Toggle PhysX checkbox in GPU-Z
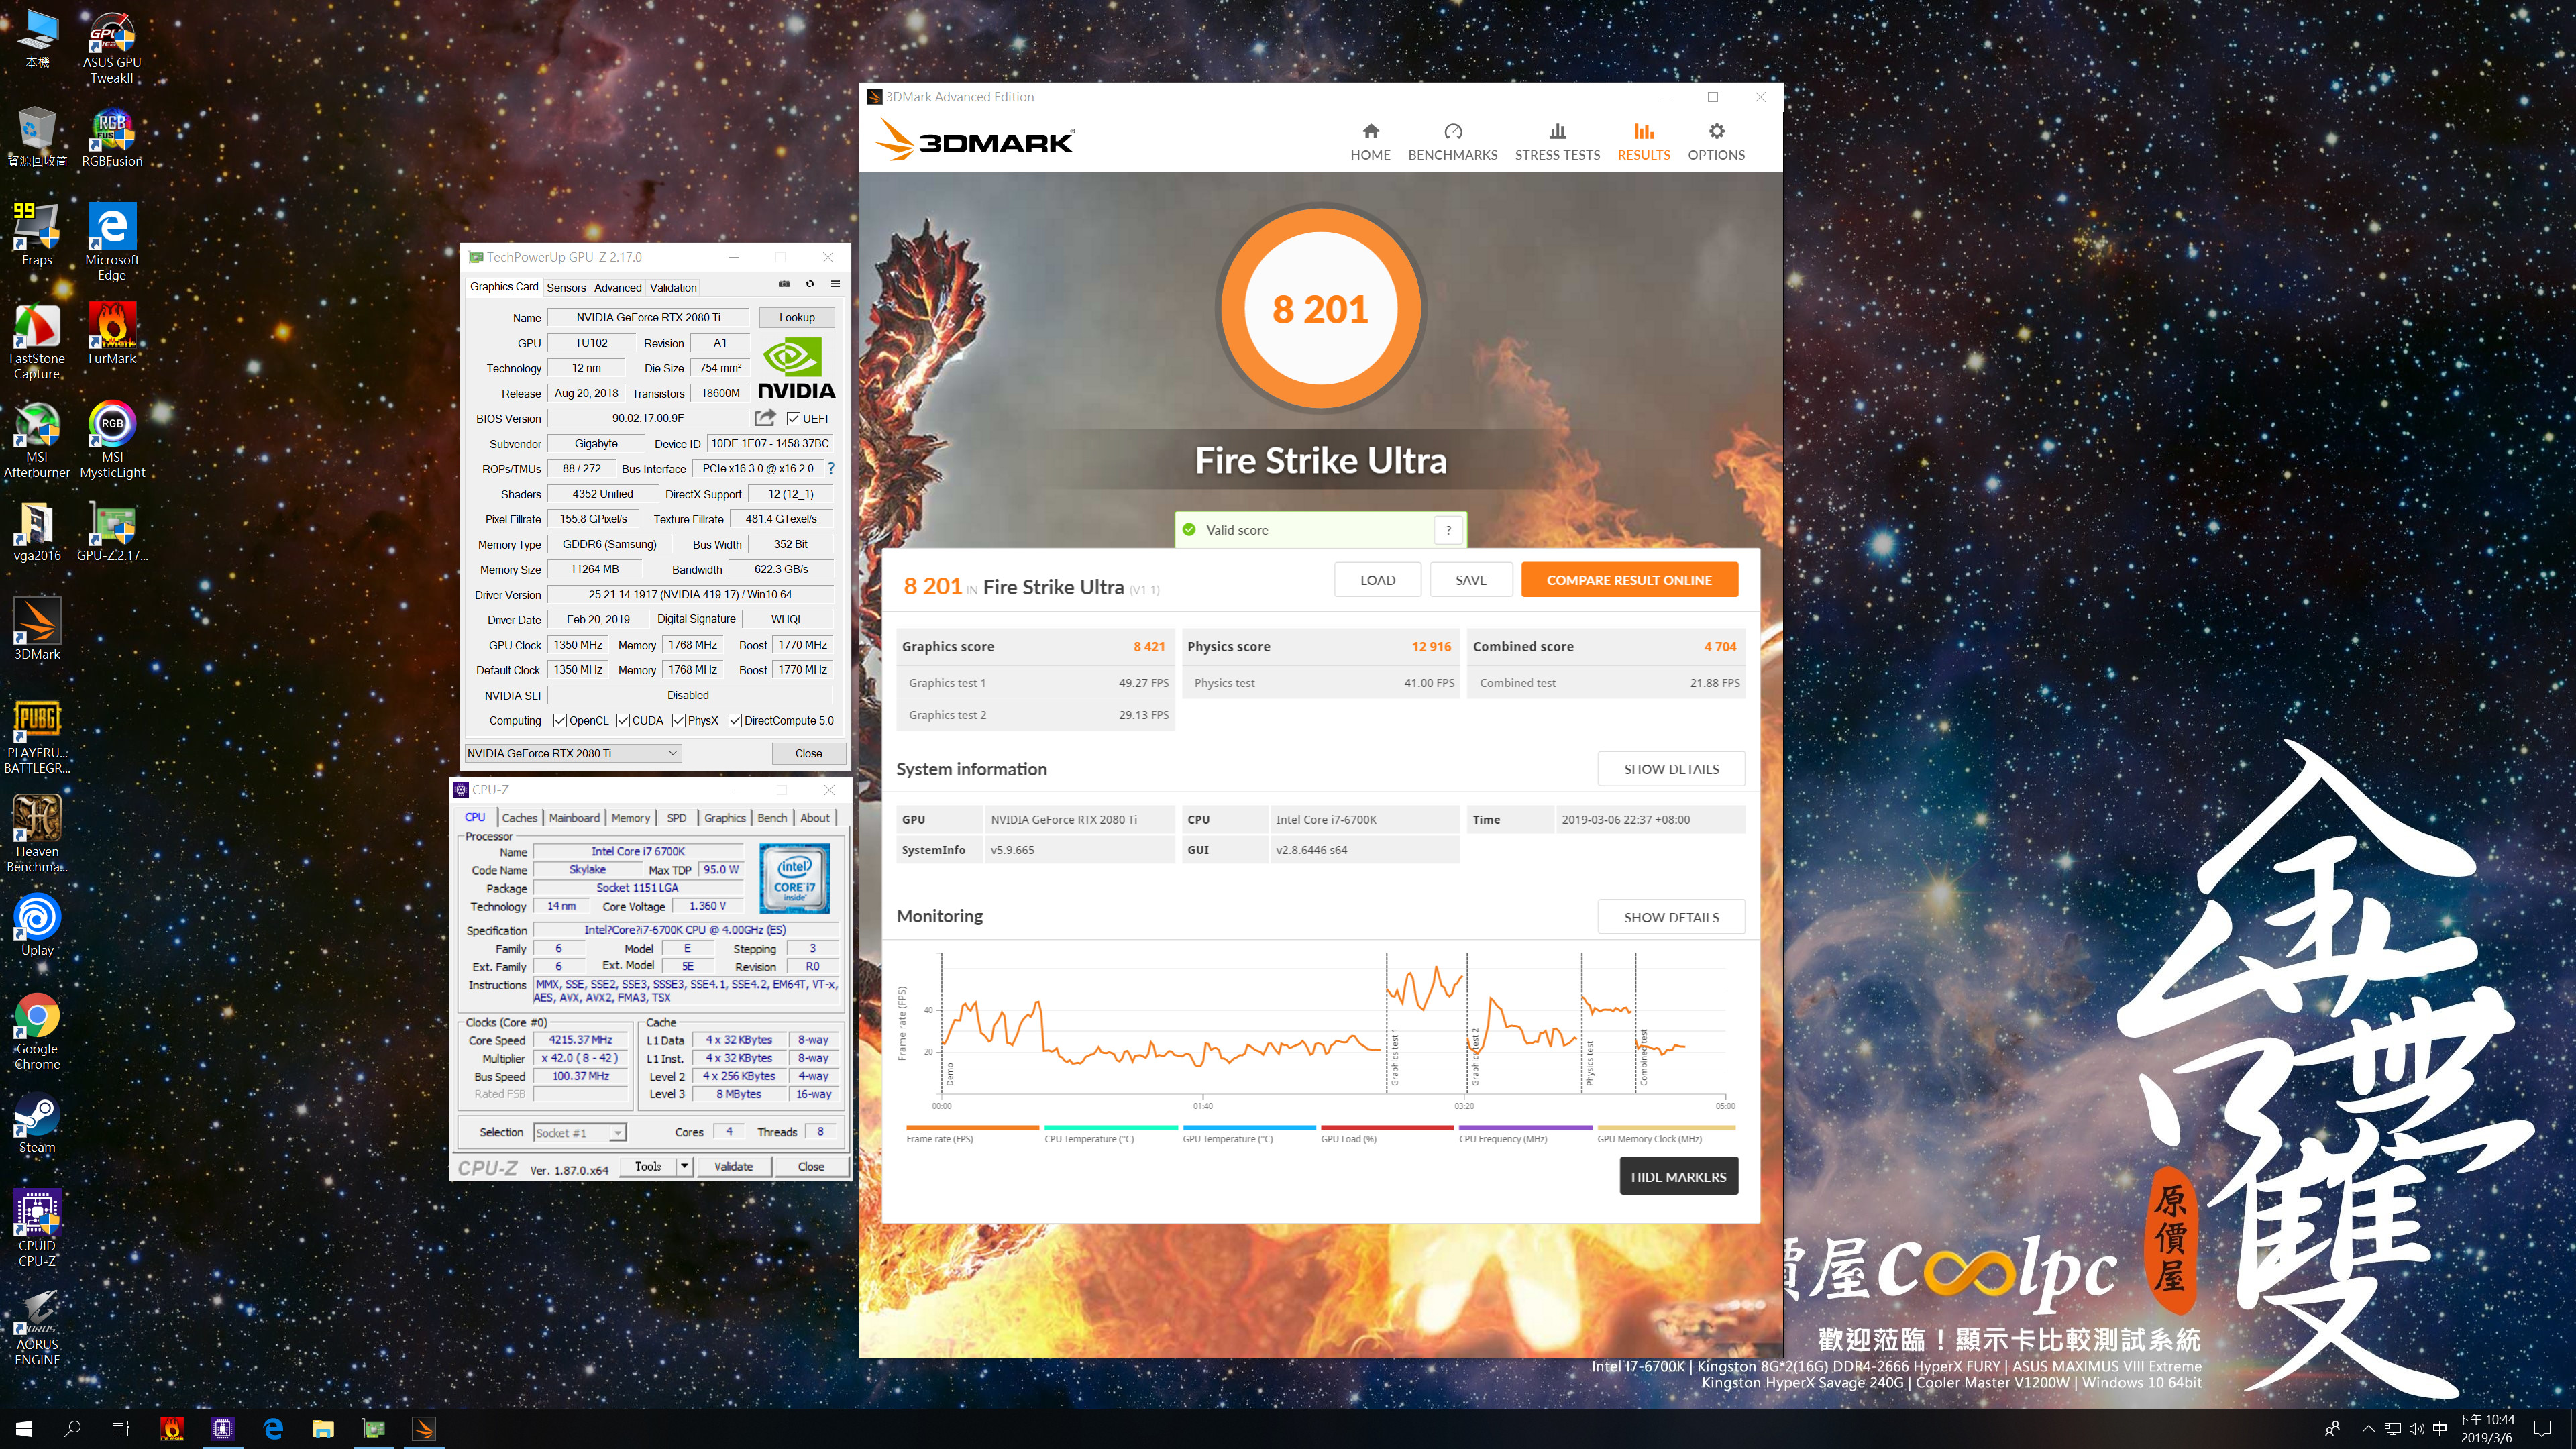The height and width of the screenshot is (1449, 2576). tap(679, 720)
